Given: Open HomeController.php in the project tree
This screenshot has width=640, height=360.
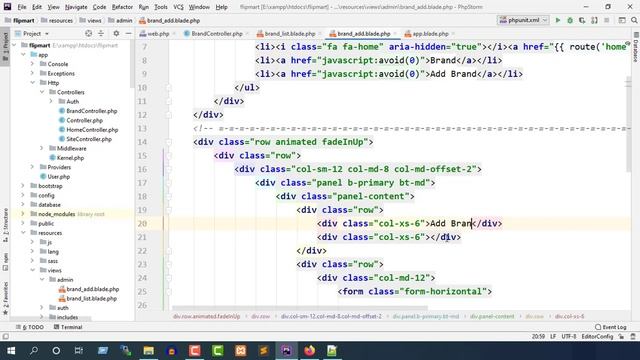Looking at the screenshot, I should click(89, 130).
